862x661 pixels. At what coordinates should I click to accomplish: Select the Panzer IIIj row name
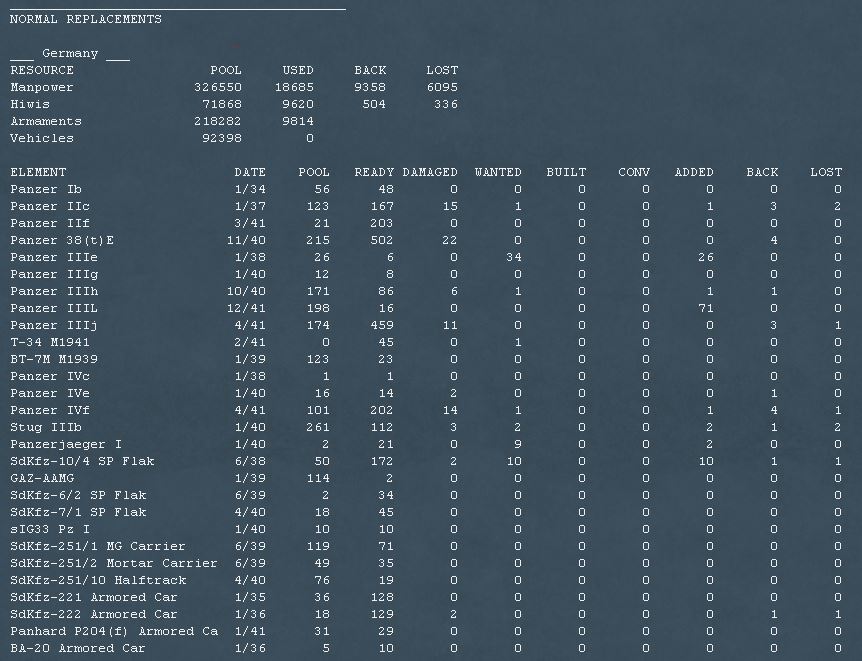point(54,326)
